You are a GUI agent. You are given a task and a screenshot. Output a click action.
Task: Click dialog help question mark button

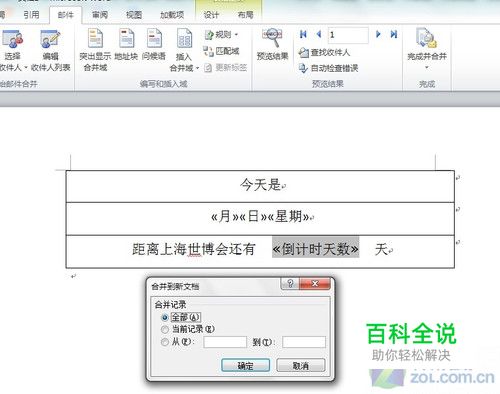pyautogui.click(x=290, y=284)
